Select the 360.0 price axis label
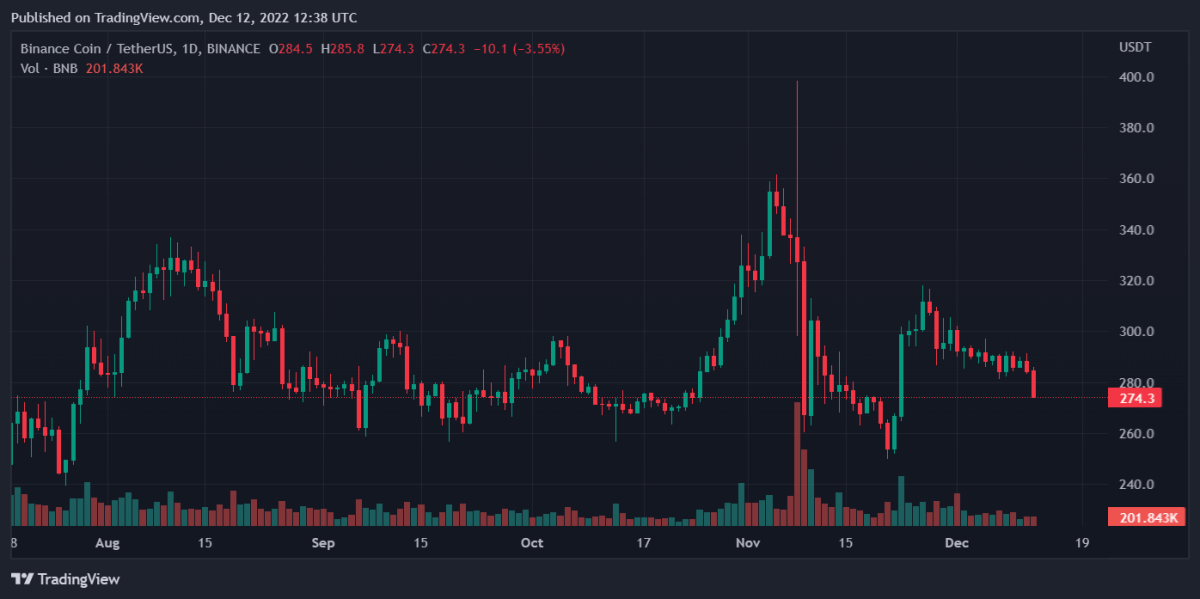Image resolution: width=1200 pixels, height=599 pixels. tap(1136, 179)
